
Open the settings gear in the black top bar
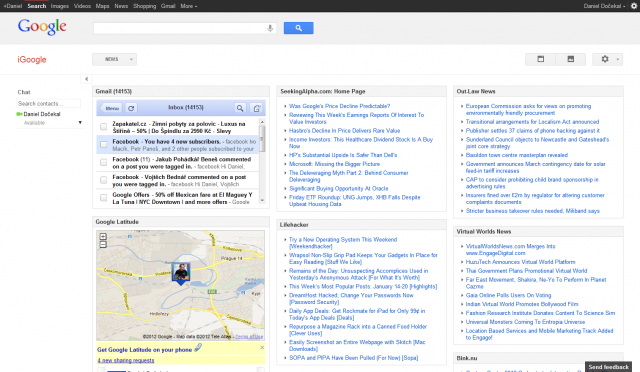tap(634, 6)
